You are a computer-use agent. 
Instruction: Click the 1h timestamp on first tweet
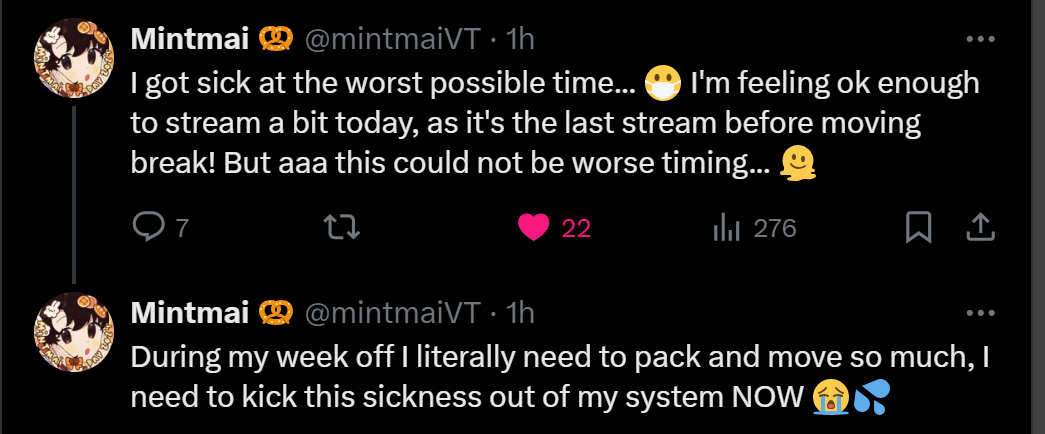point(521,39)
